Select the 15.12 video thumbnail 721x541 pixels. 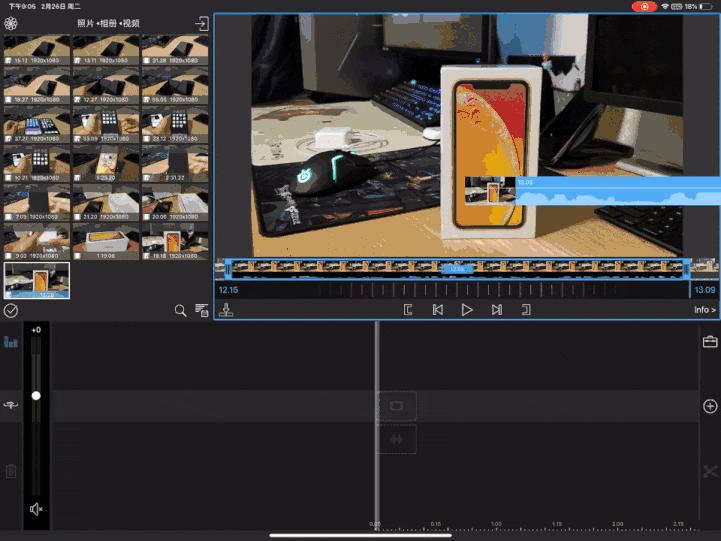point(37,49)
